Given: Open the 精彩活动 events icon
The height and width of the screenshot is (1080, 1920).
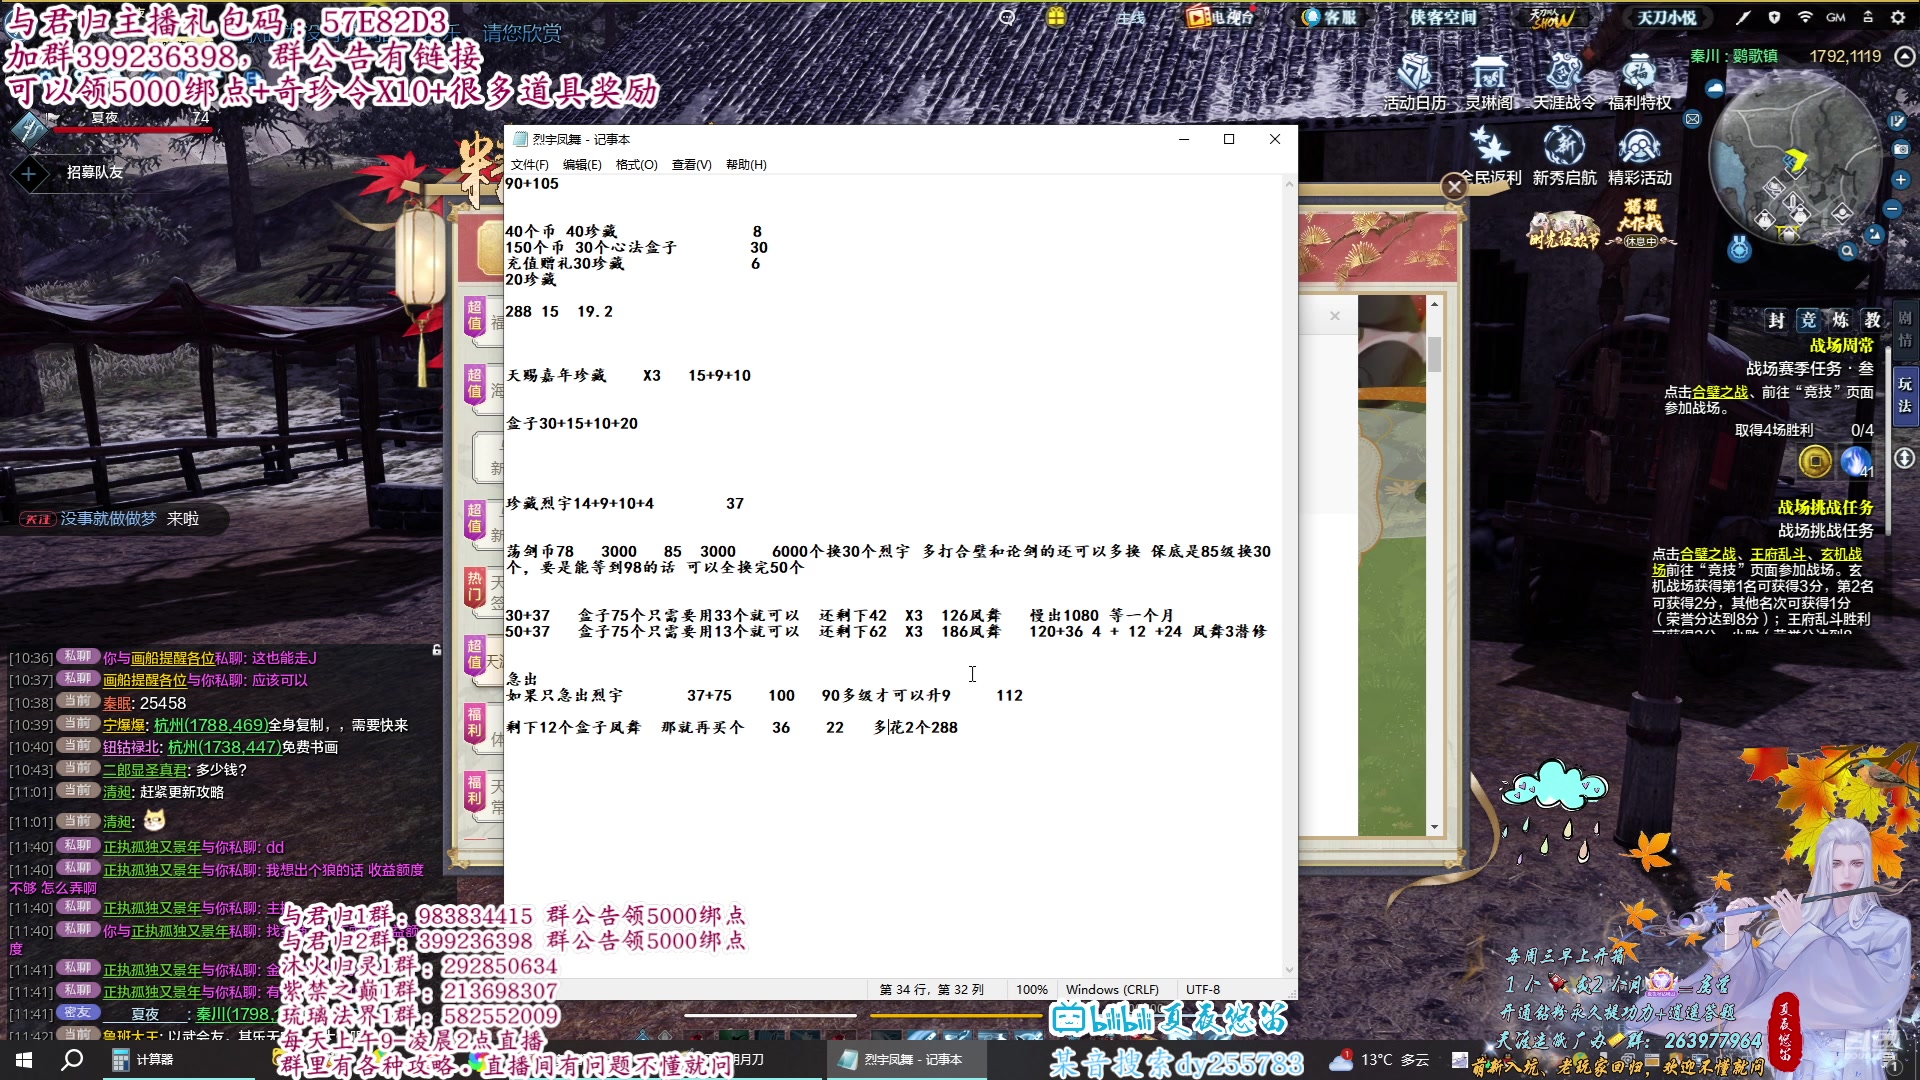Looking at the screenshot, I should pos(1640,157).
